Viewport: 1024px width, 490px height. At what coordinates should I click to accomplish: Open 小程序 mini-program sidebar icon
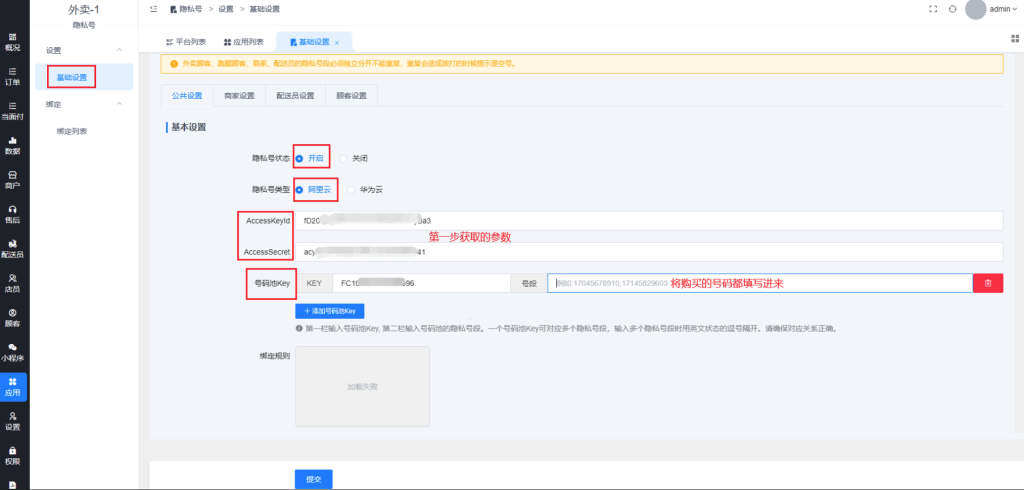(13, 351)
